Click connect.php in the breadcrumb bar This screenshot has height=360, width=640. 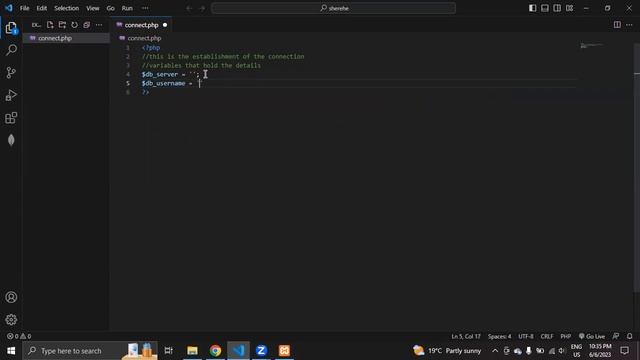click(x=144, y=38)
